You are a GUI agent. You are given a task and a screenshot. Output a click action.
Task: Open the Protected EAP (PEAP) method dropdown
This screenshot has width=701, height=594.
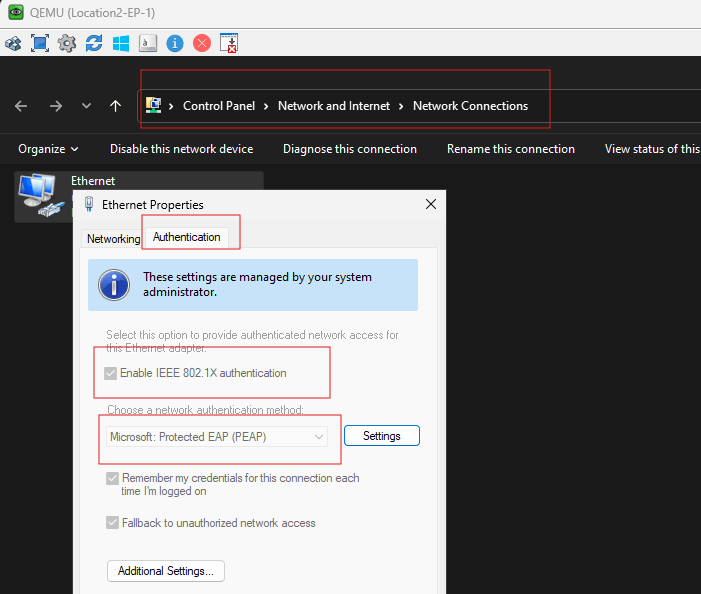pyautogui.click(x=217, y=437)
